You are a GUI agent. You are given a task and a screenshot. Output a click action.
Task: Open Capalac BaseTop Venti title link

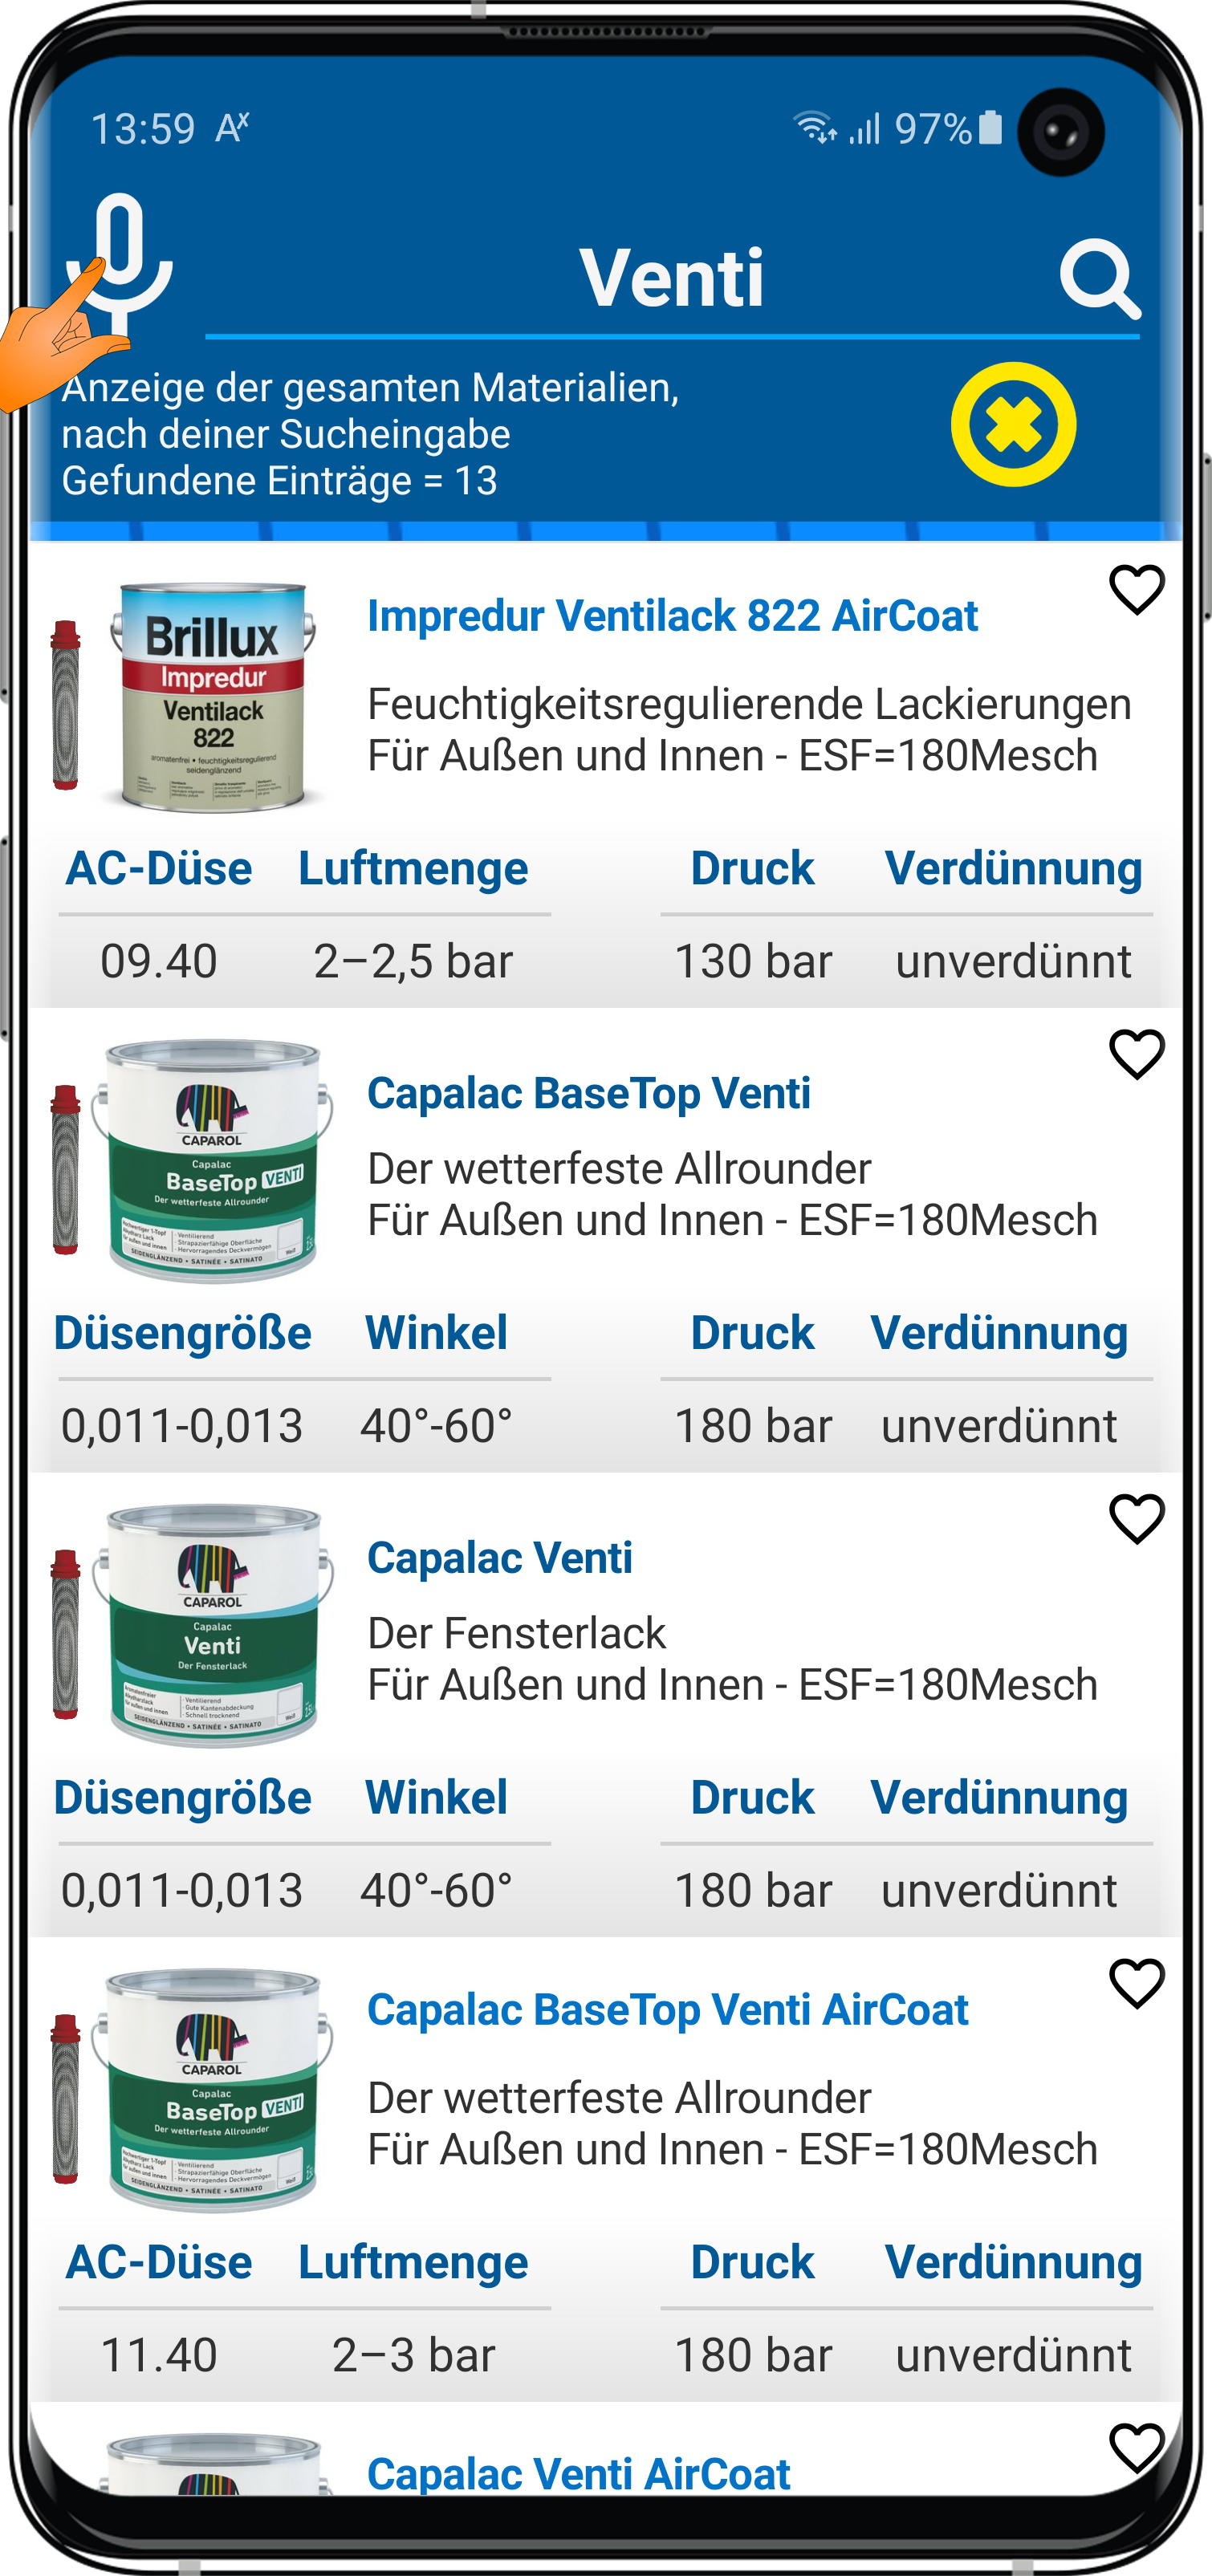(588, 1093)
